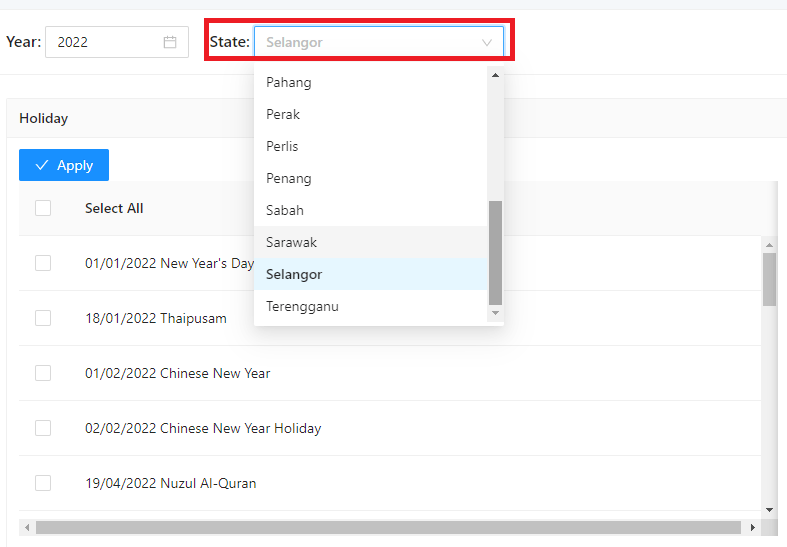Toggle the Select All checkbox
Viewport: 787px width, 547px height.
(43, 208)
